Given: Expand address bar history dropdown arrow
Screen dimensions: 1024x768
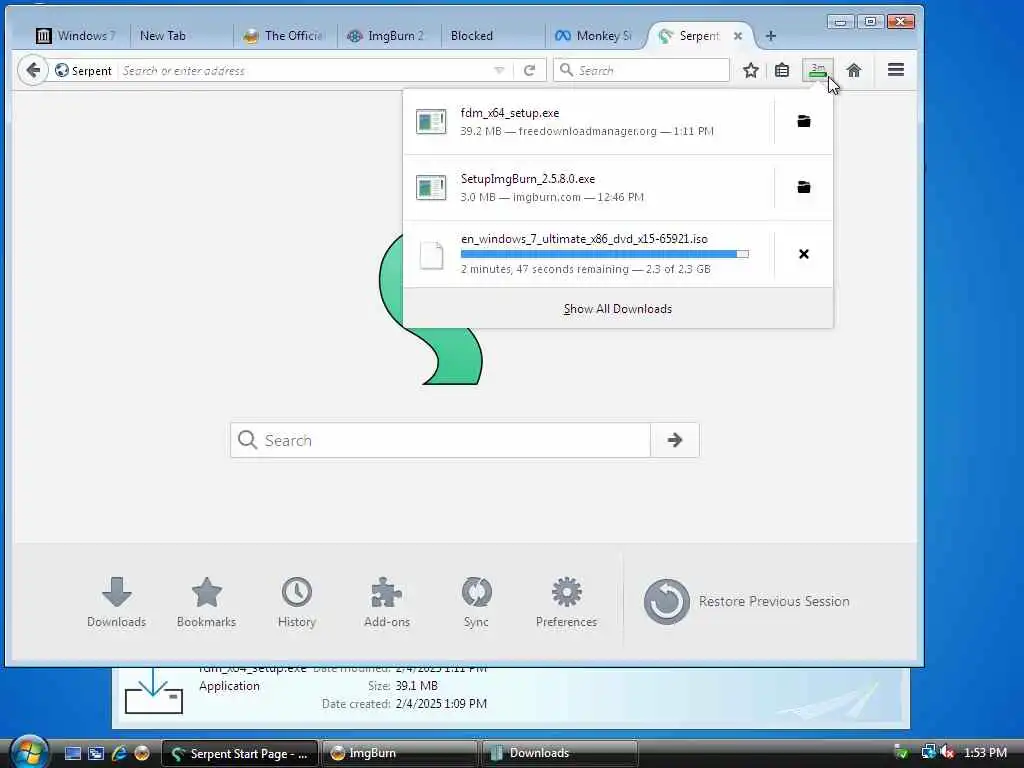Looking at the screenshot, I should pyautogui.click(x=499, y=71).
